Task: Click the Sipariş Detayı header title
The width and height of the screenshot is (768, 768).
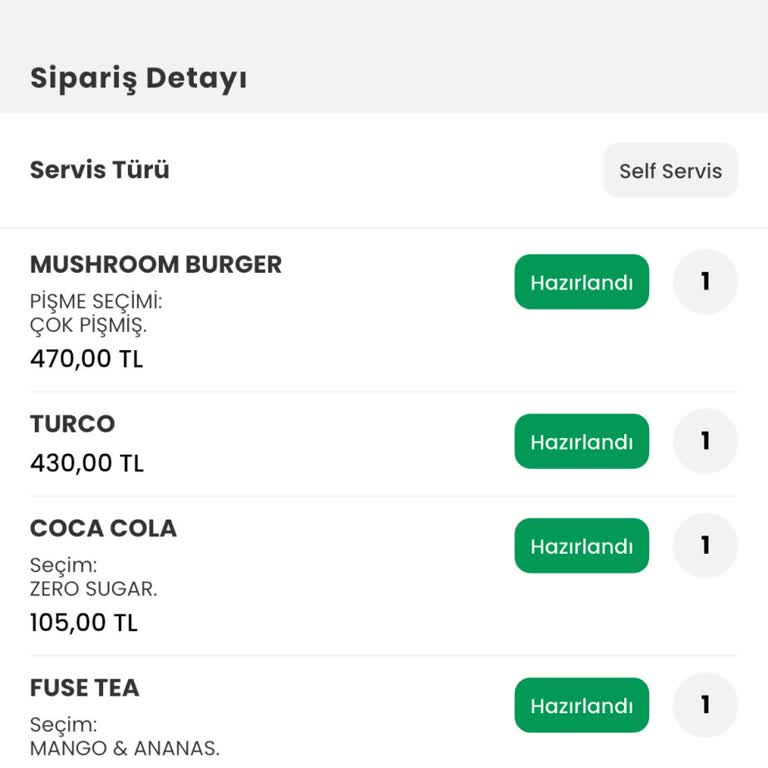Action: [138, 78]
